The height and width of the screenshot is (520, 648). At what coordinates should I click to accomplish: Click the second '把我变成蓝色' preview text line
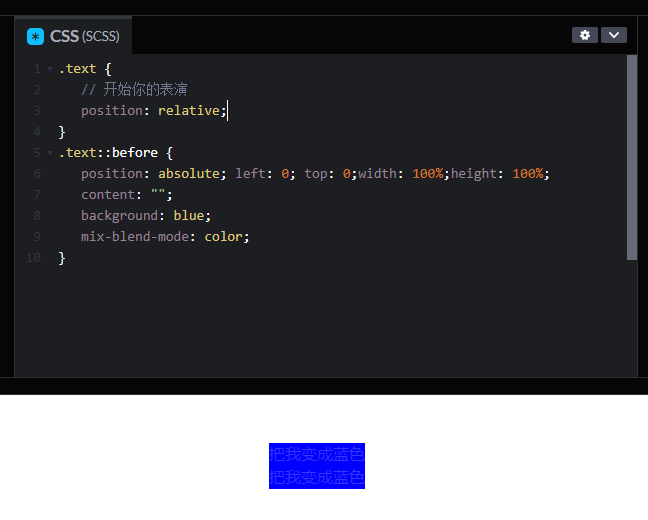[x=316, y=477]
